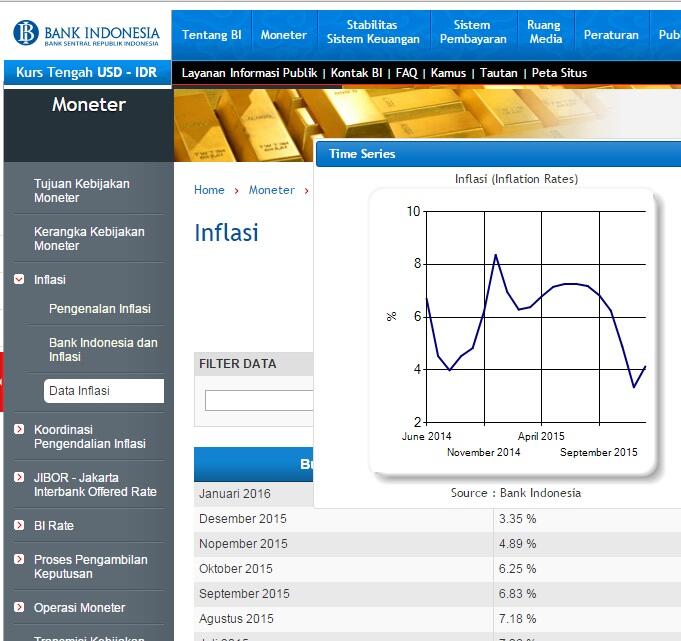Select the Data Inflasi subitem
Screen dimensions: 681x641
(104, 390)
